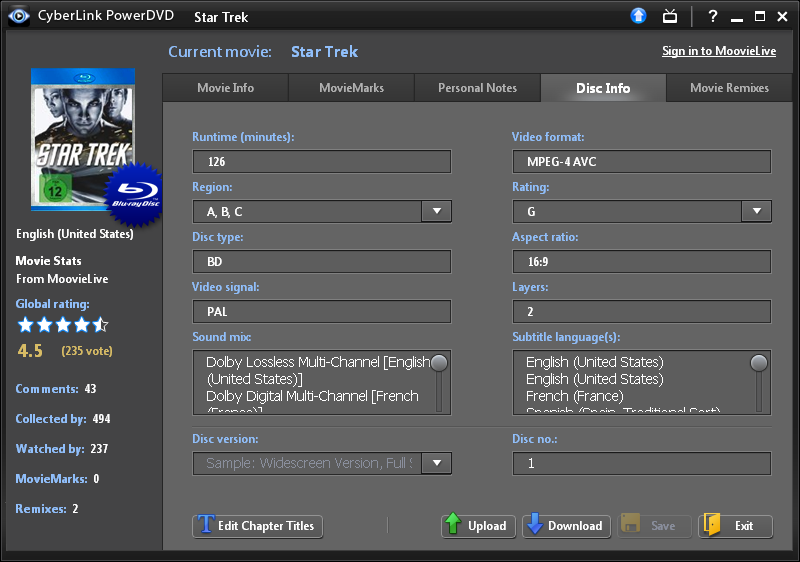
Task: Click the global rating stars
Action: (x=62, y=325)
